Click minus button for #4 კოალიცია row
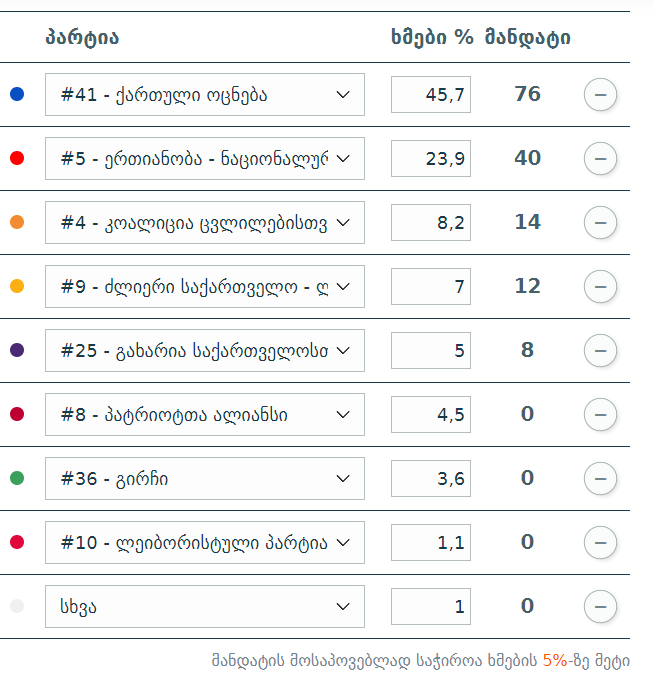Viewport: 653px width, 683px height. pos(600,223)
